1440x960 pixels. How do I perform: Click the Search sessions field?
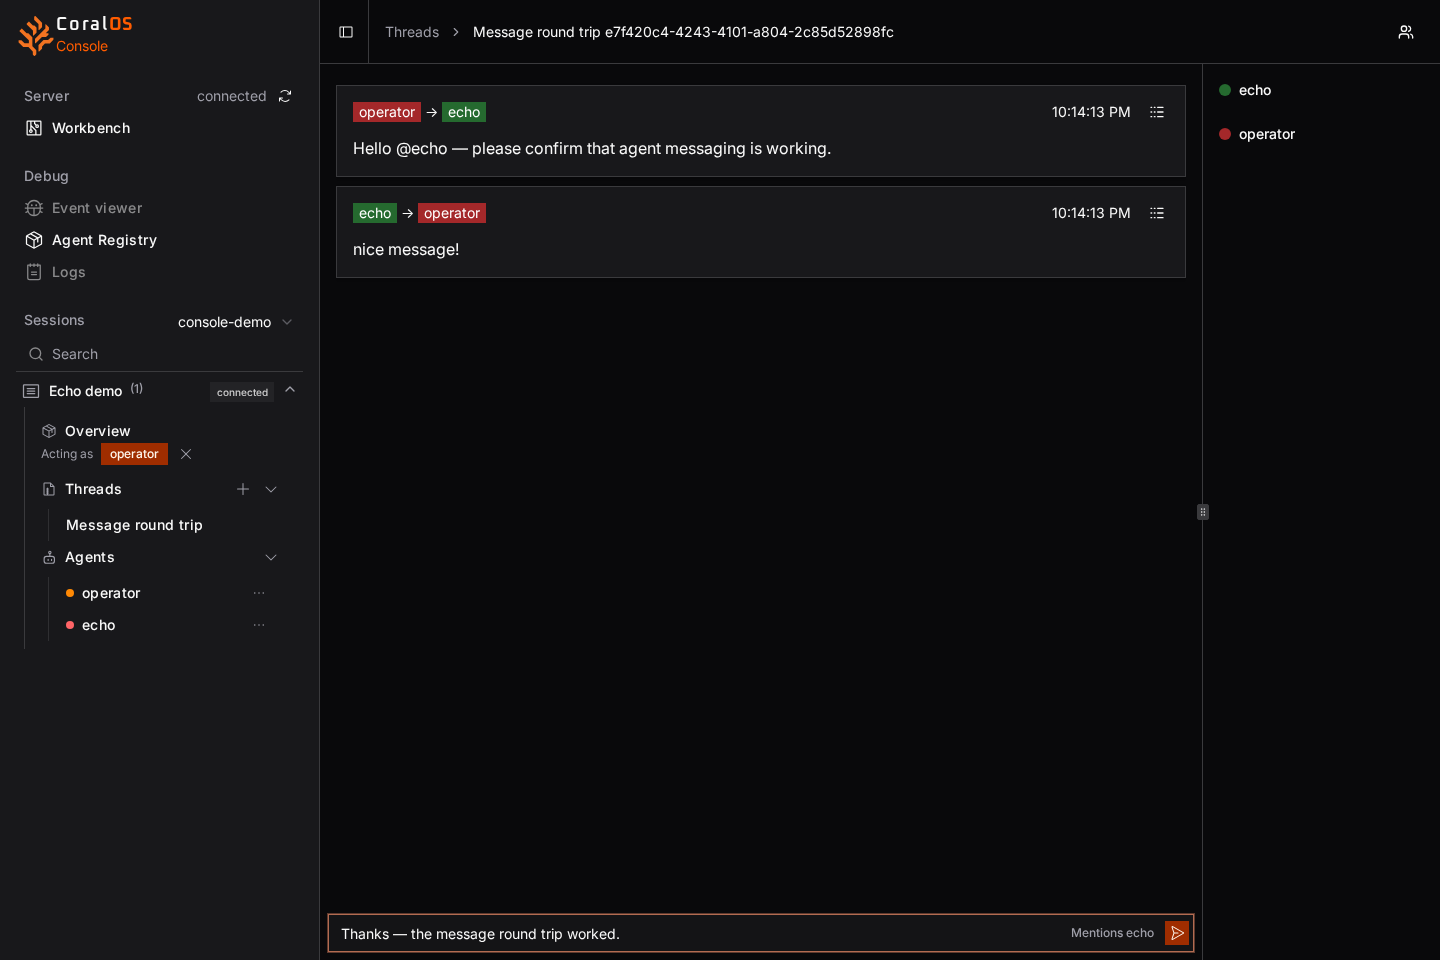(x=159, y=354)
